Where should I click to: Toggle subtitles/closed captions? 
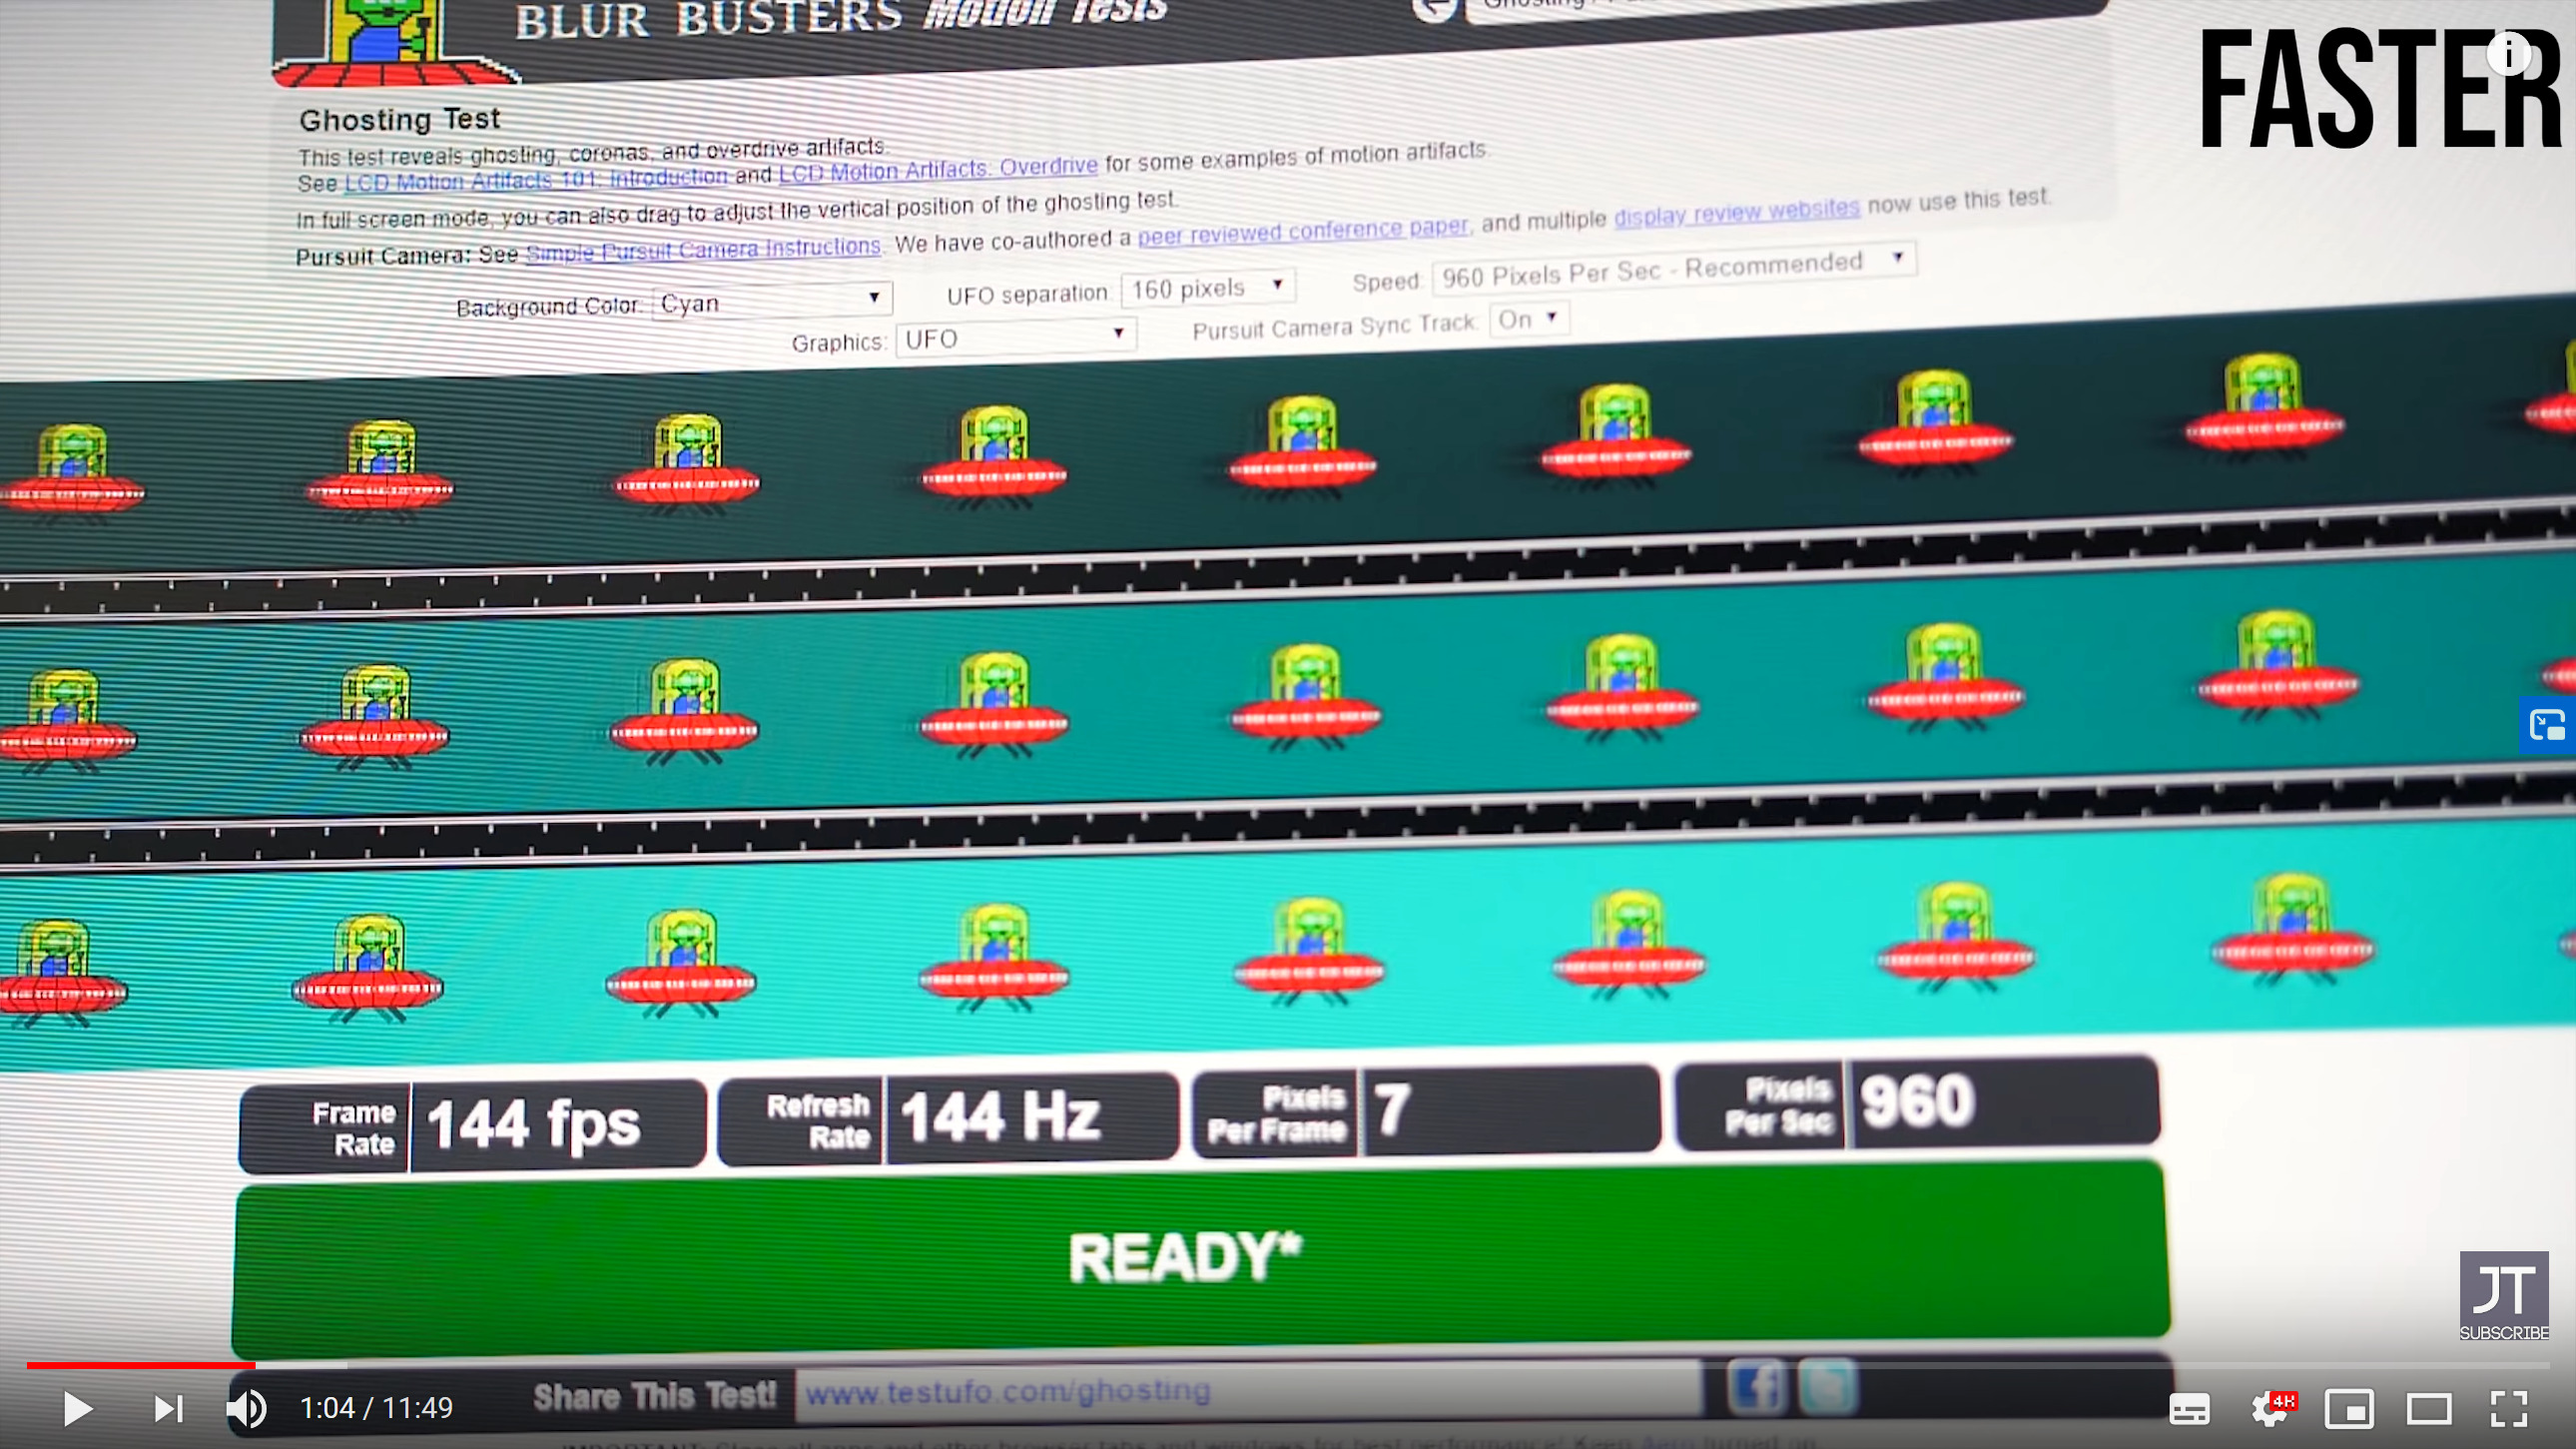pos(2188,1408)
